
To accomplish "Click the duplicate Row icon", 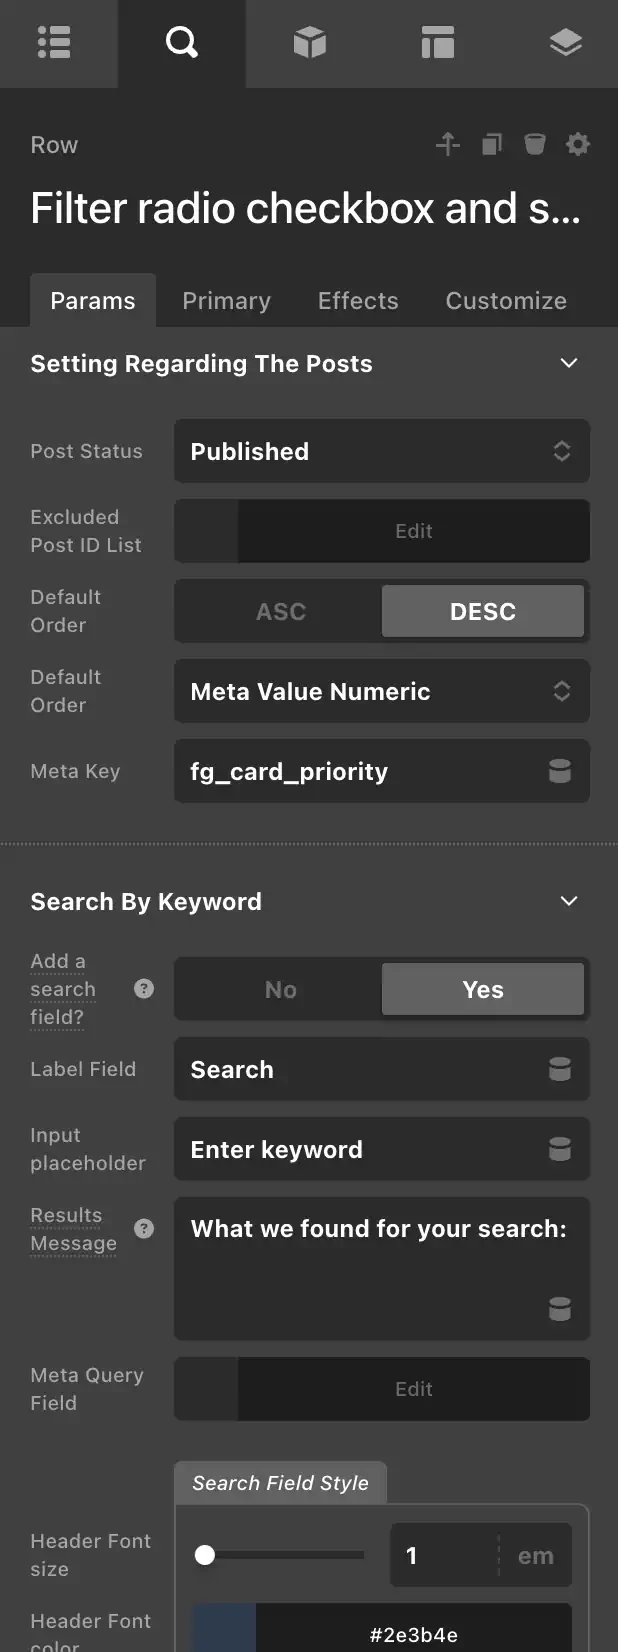I will (491, 145).
